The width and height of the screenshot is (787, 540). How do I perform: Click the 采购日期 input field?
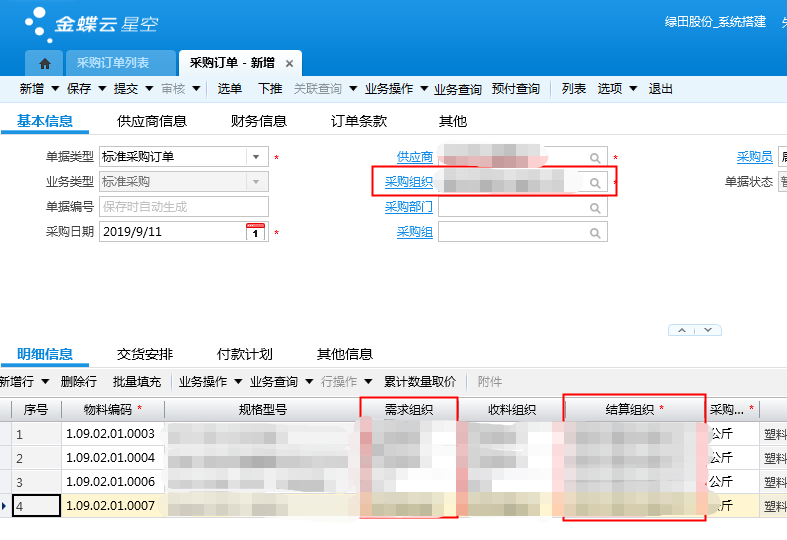[170, 232]
